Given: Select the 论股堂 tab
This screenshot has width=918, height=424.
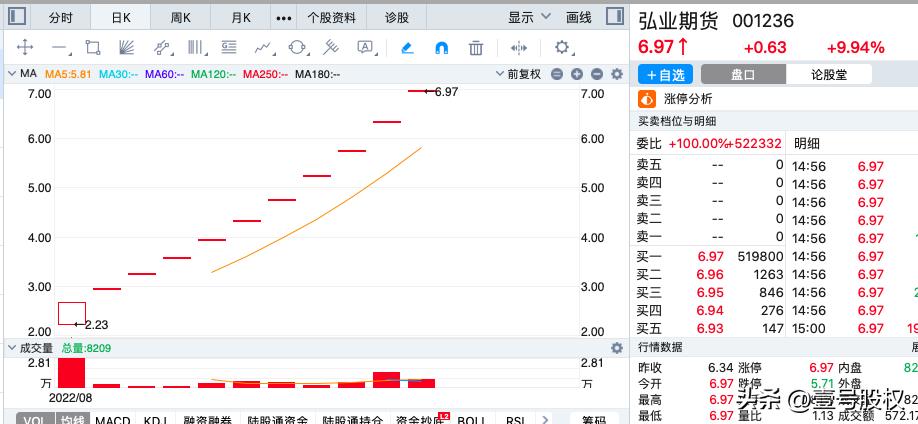Looking at the screenshot, I should pos(828,74).
